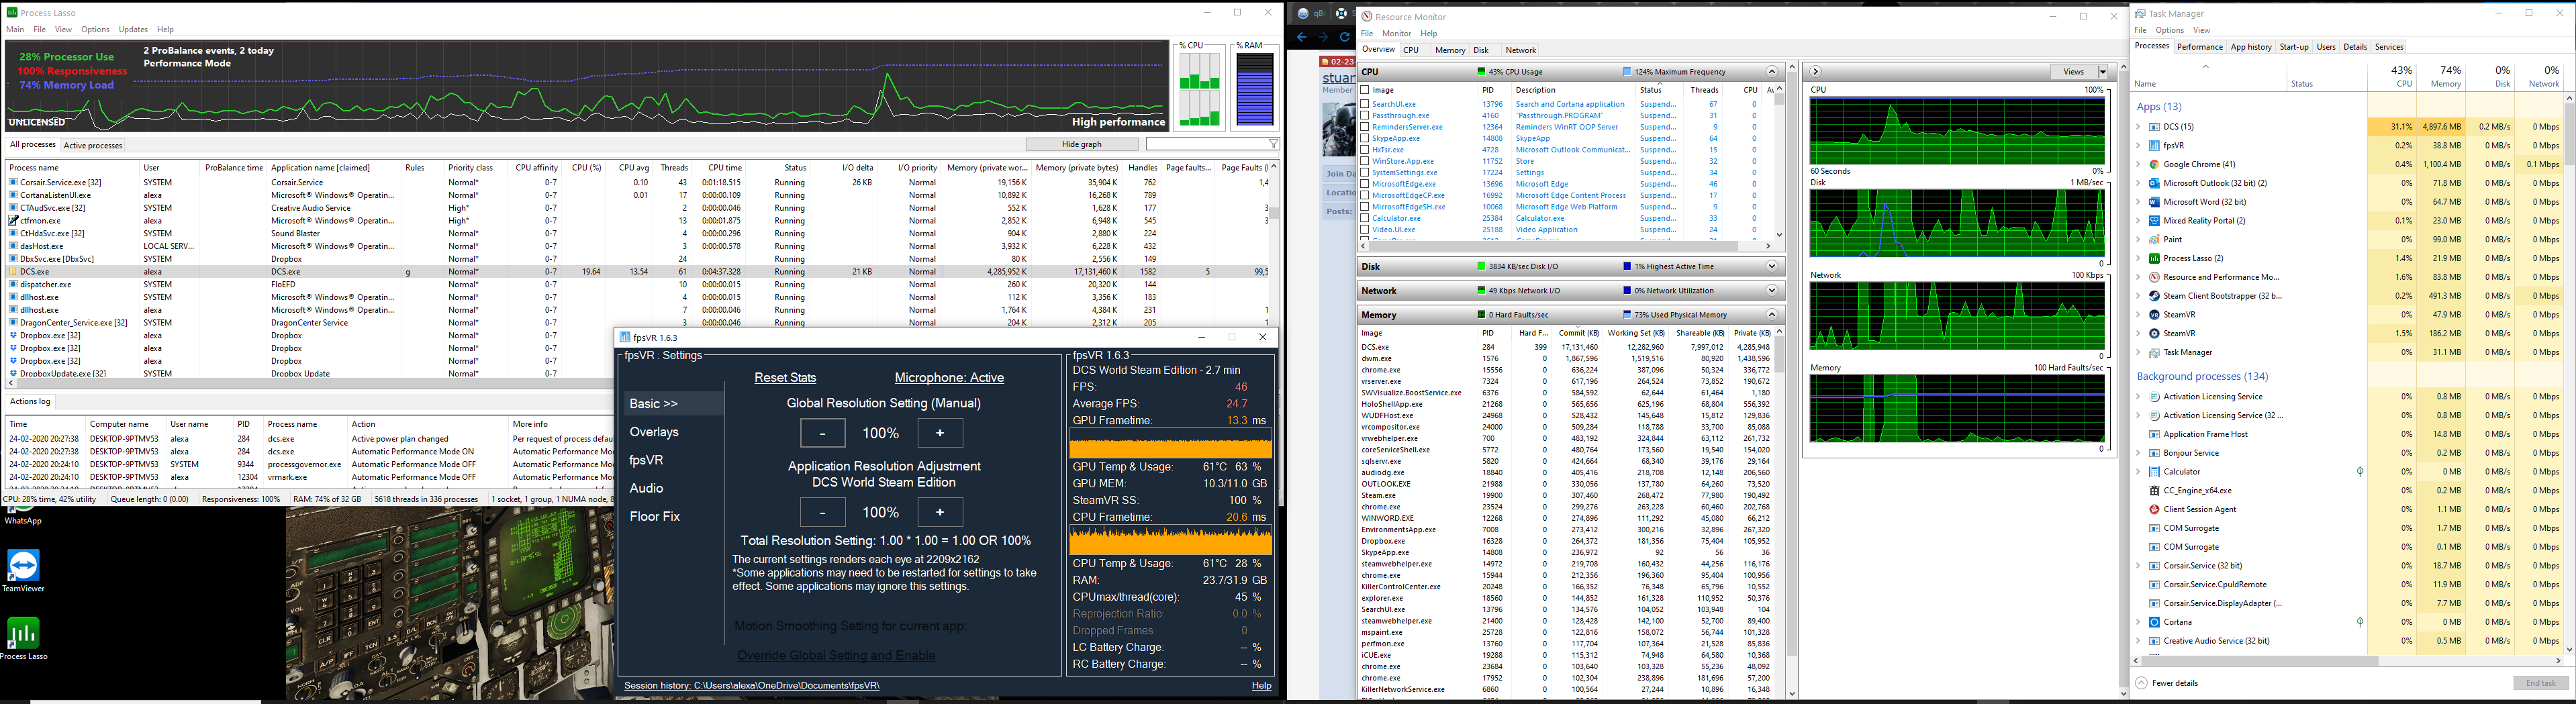
Task: Open the Updates menu in Process Lasso
Action: (x=133, y=30)
